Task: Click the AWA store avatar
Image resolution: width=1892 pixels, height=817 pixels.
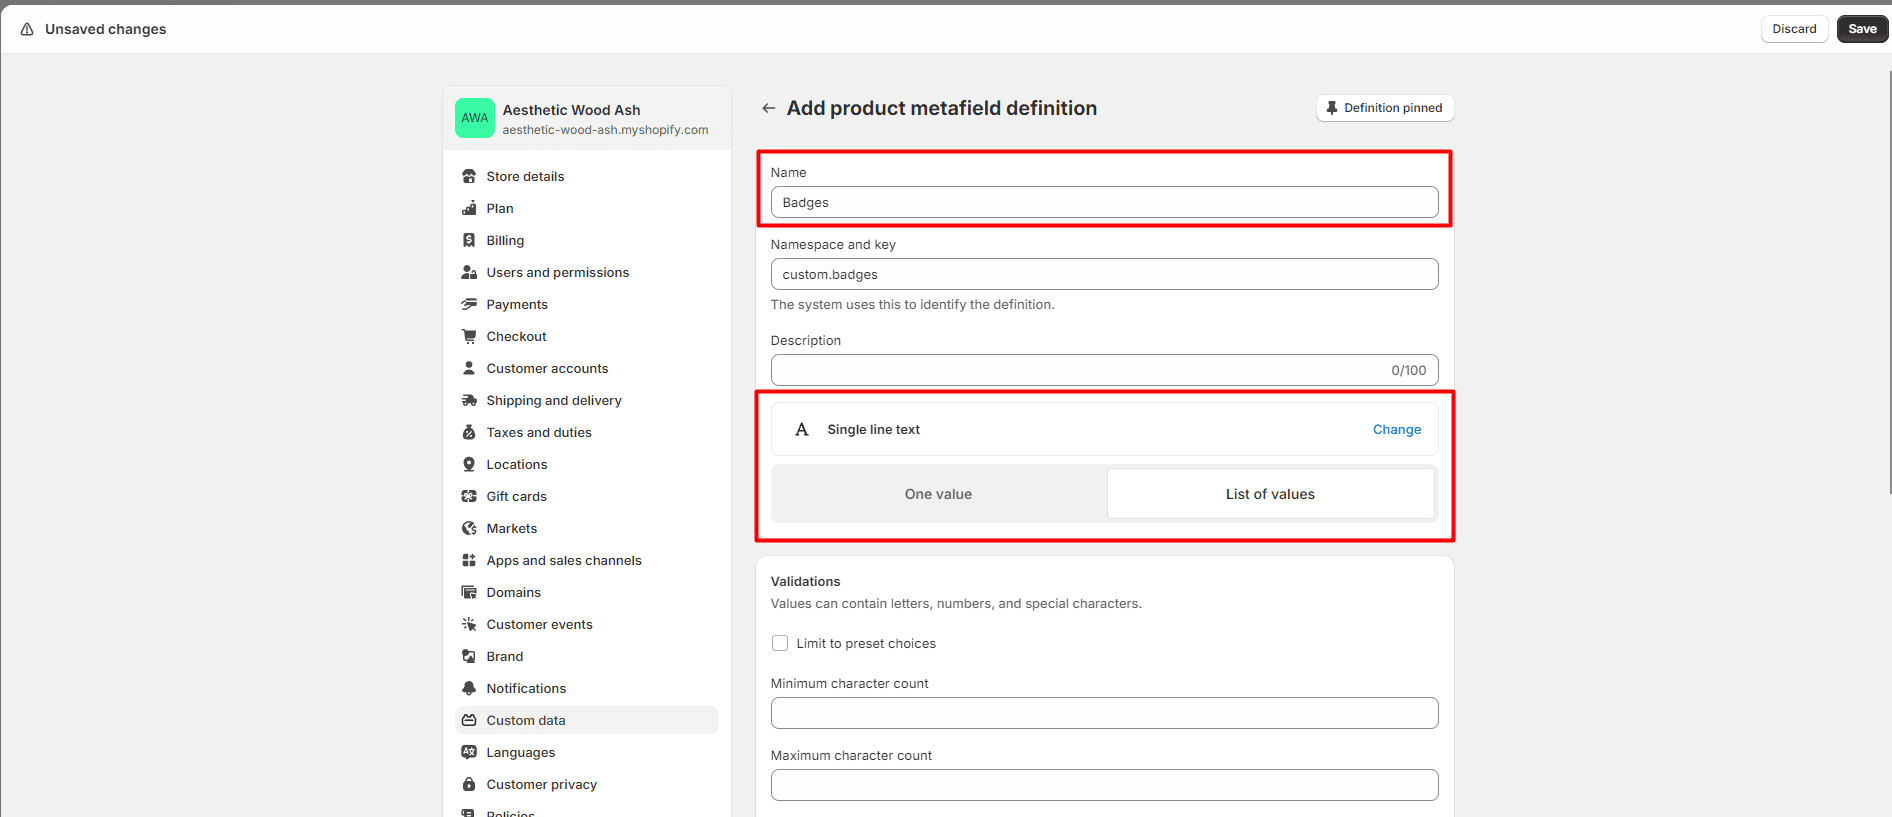Action: click(475, 118)
